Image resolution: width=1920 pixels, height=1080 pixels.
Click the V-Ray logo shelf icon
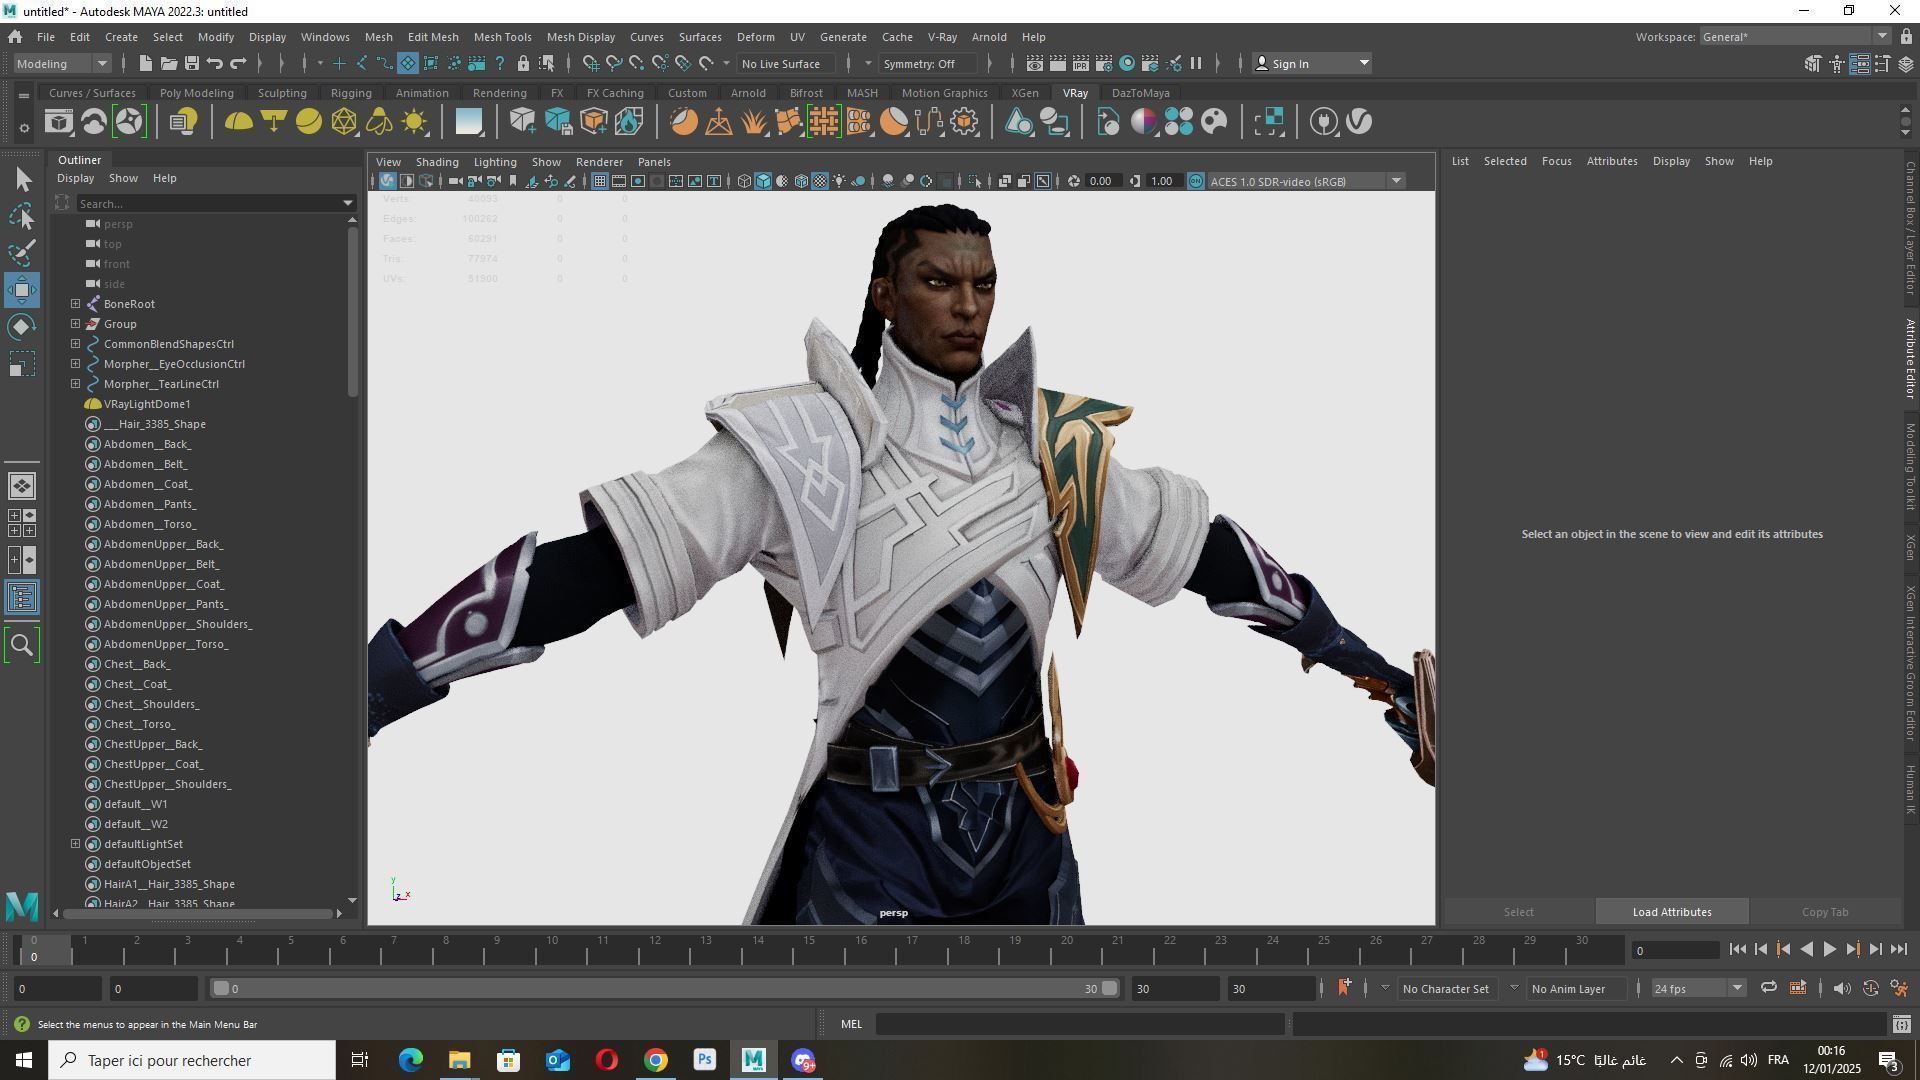pyautogui.click(x=1359, y=122)
